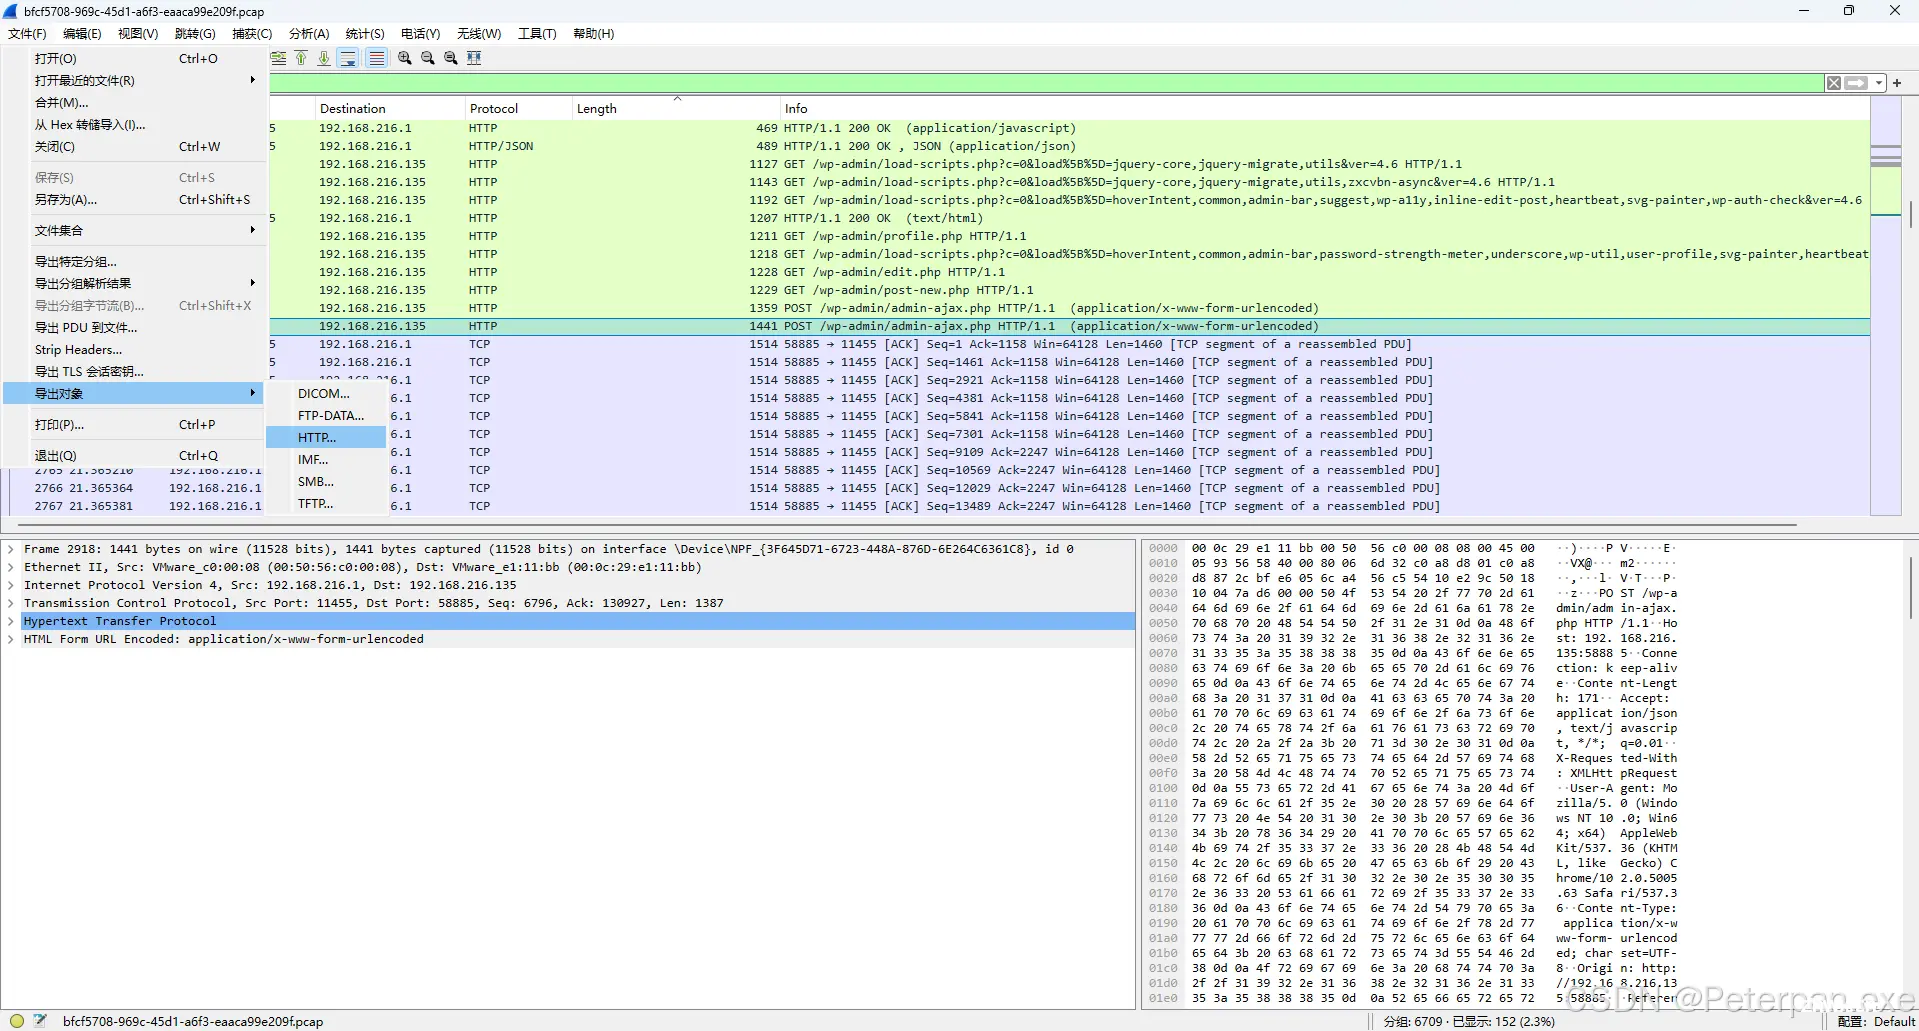This screenshot has height=1031, width=1919.
Task: Select Strip Headers... menu entry
Action: click(x=135, y=350)
